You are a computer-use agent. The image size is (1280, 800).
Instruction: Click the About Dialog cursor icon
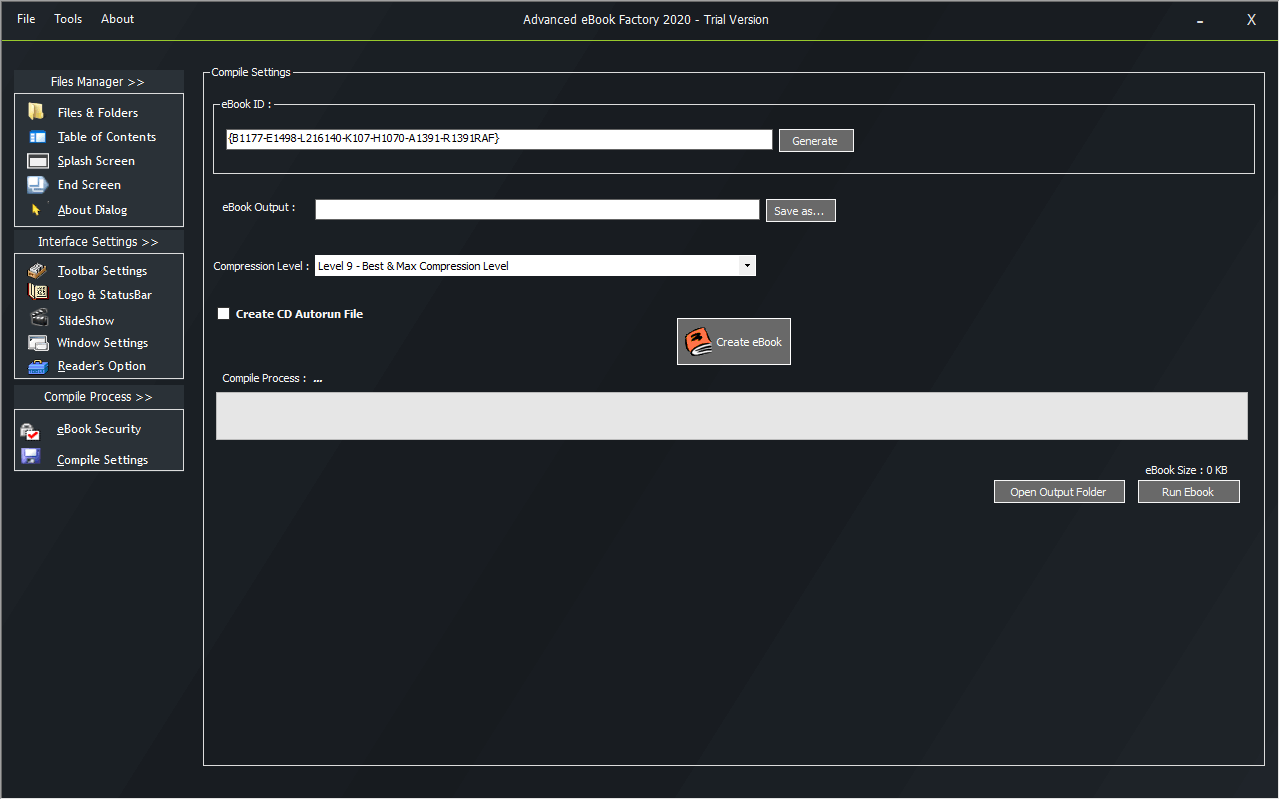(x=37, y=210)
